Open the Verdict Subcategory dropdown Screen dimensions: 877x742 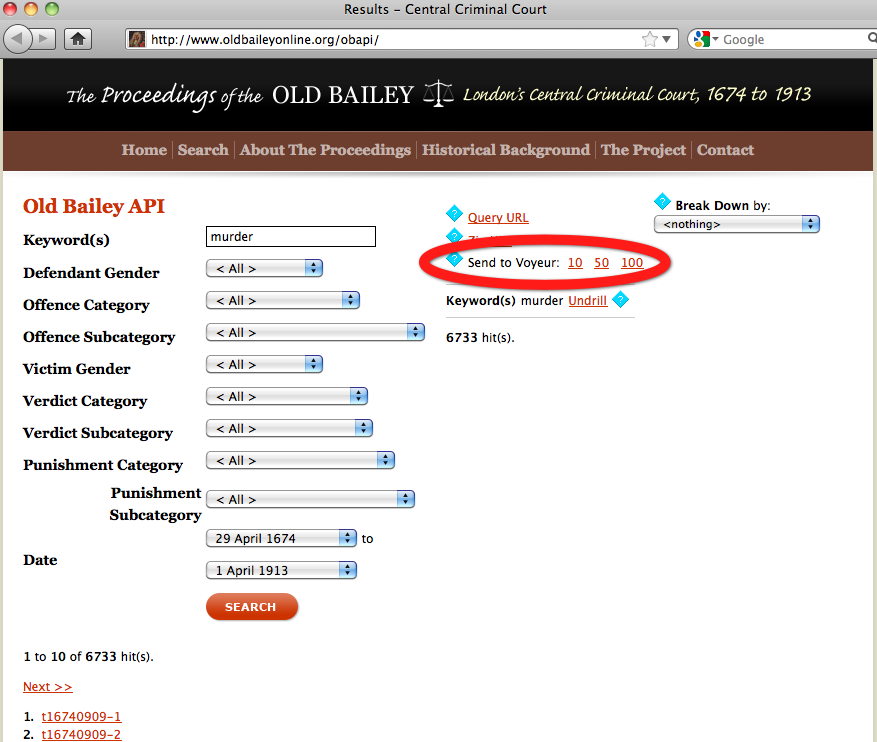pos(289,428)
